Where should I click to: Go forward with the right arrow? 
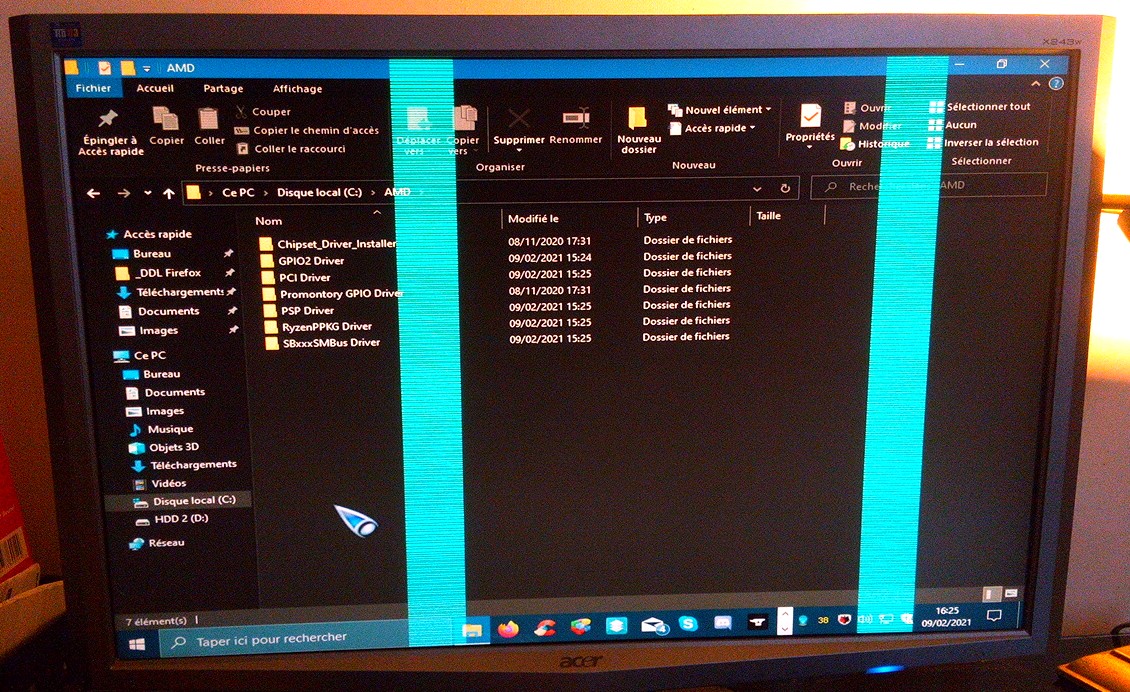tap(124, 193)
